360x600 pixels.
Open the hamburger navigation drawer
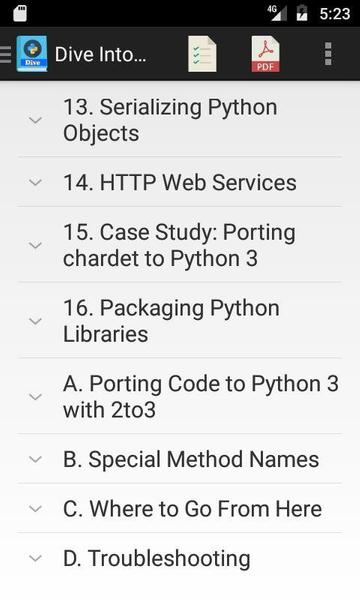(5, 54)
